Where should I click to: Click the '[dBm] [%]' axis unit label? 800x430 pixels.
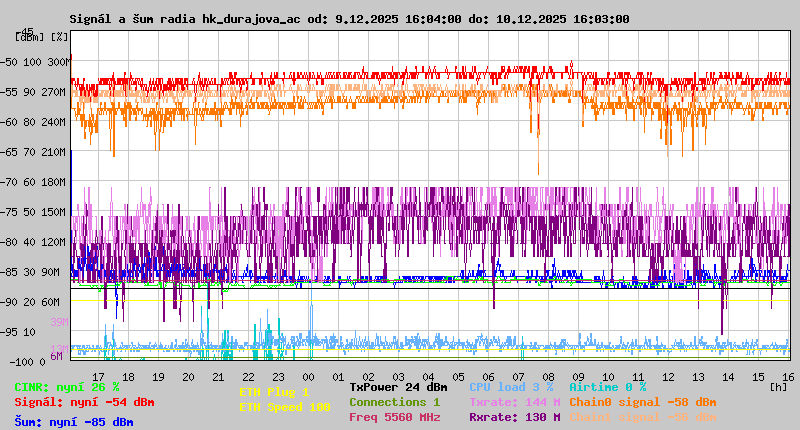[41, 37]
